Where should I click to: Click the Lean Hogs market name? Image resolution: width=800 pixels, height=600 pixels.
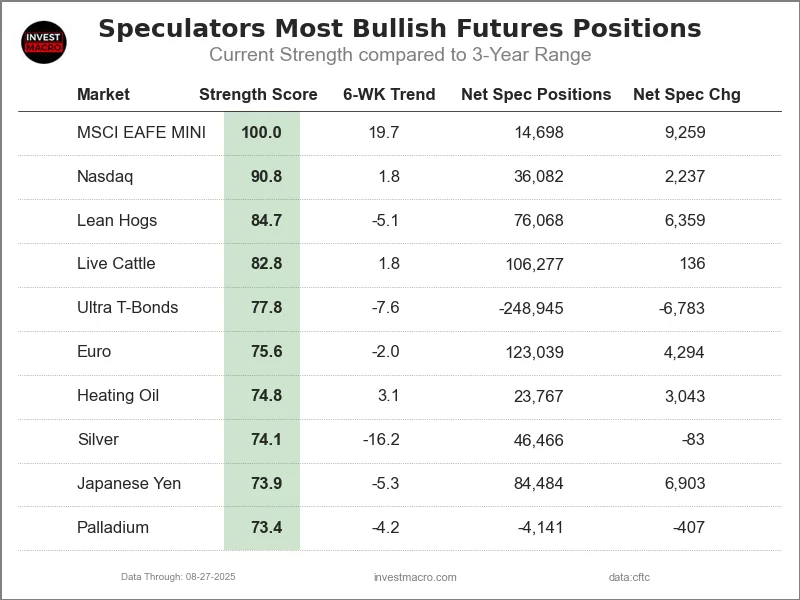coord(117,220)
